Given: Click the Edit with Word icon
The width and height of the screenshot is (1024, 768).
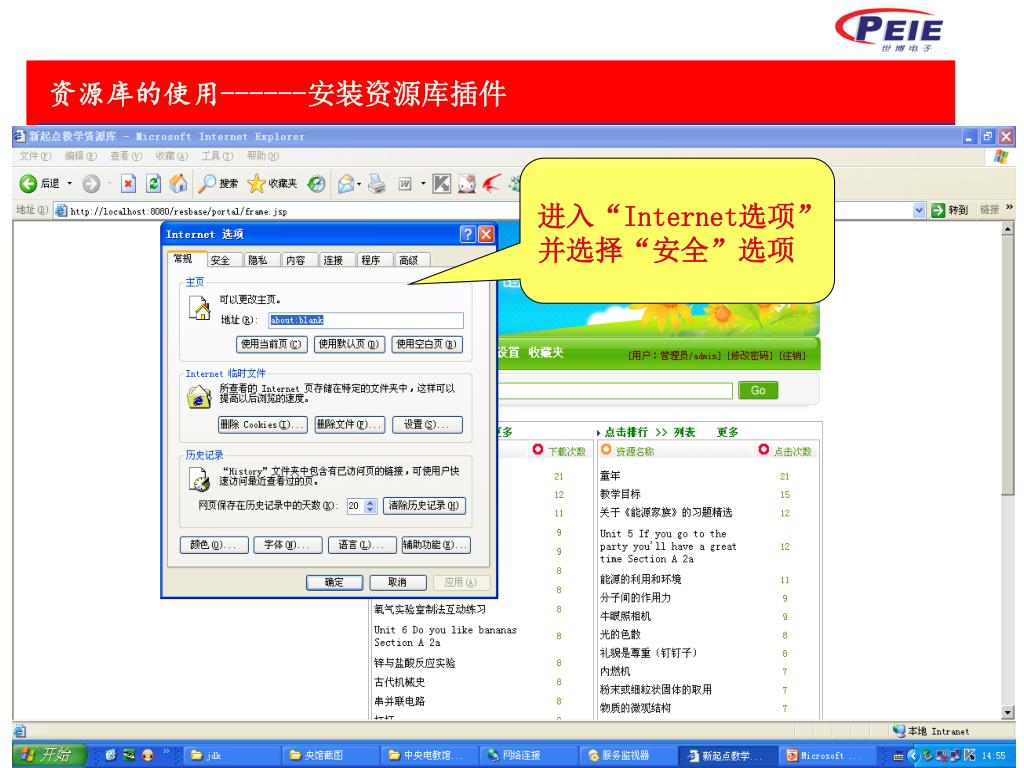Looking at the screenshot, I should click(x=405, y=185).
